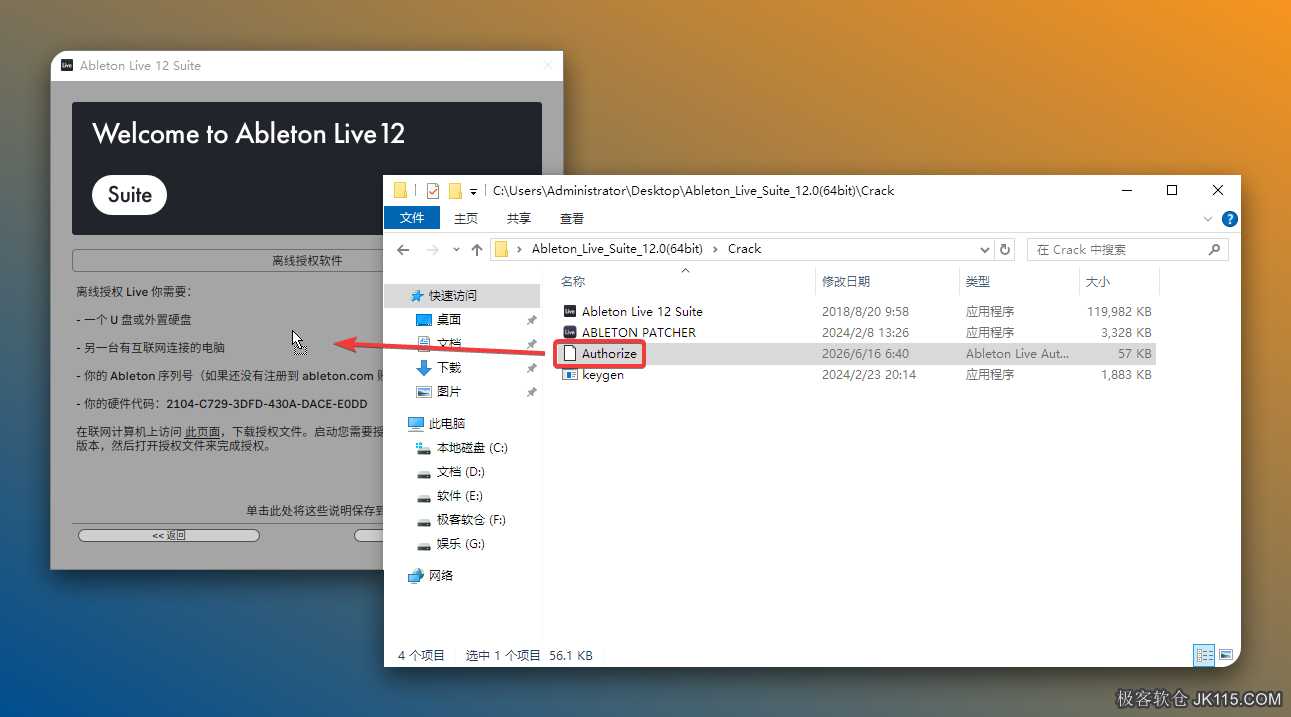Click the Ableton Live Aut... type cell

pos(1018,354)
